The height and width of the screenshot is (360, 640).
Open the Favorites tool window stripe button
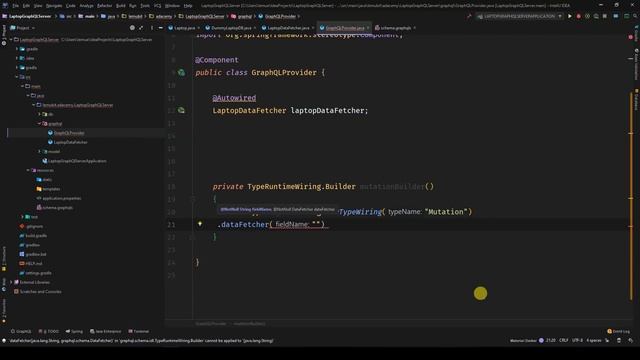[4, 311]
